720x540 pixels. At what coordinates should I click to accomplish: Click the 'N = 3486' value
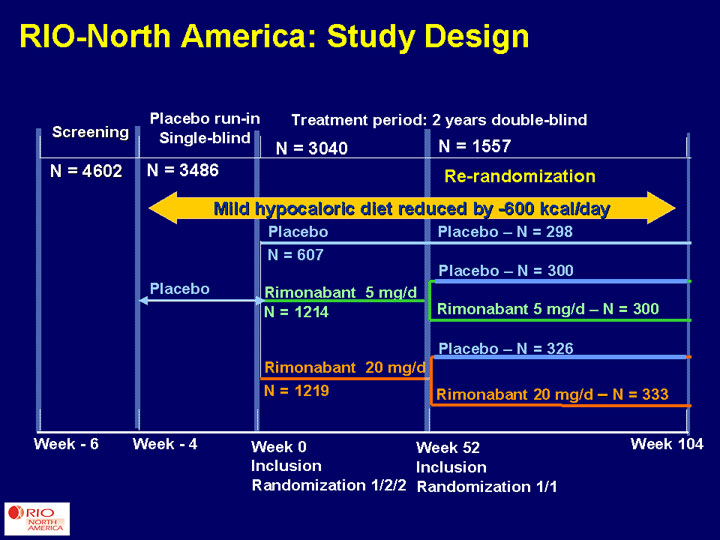(x=183, y=170)
